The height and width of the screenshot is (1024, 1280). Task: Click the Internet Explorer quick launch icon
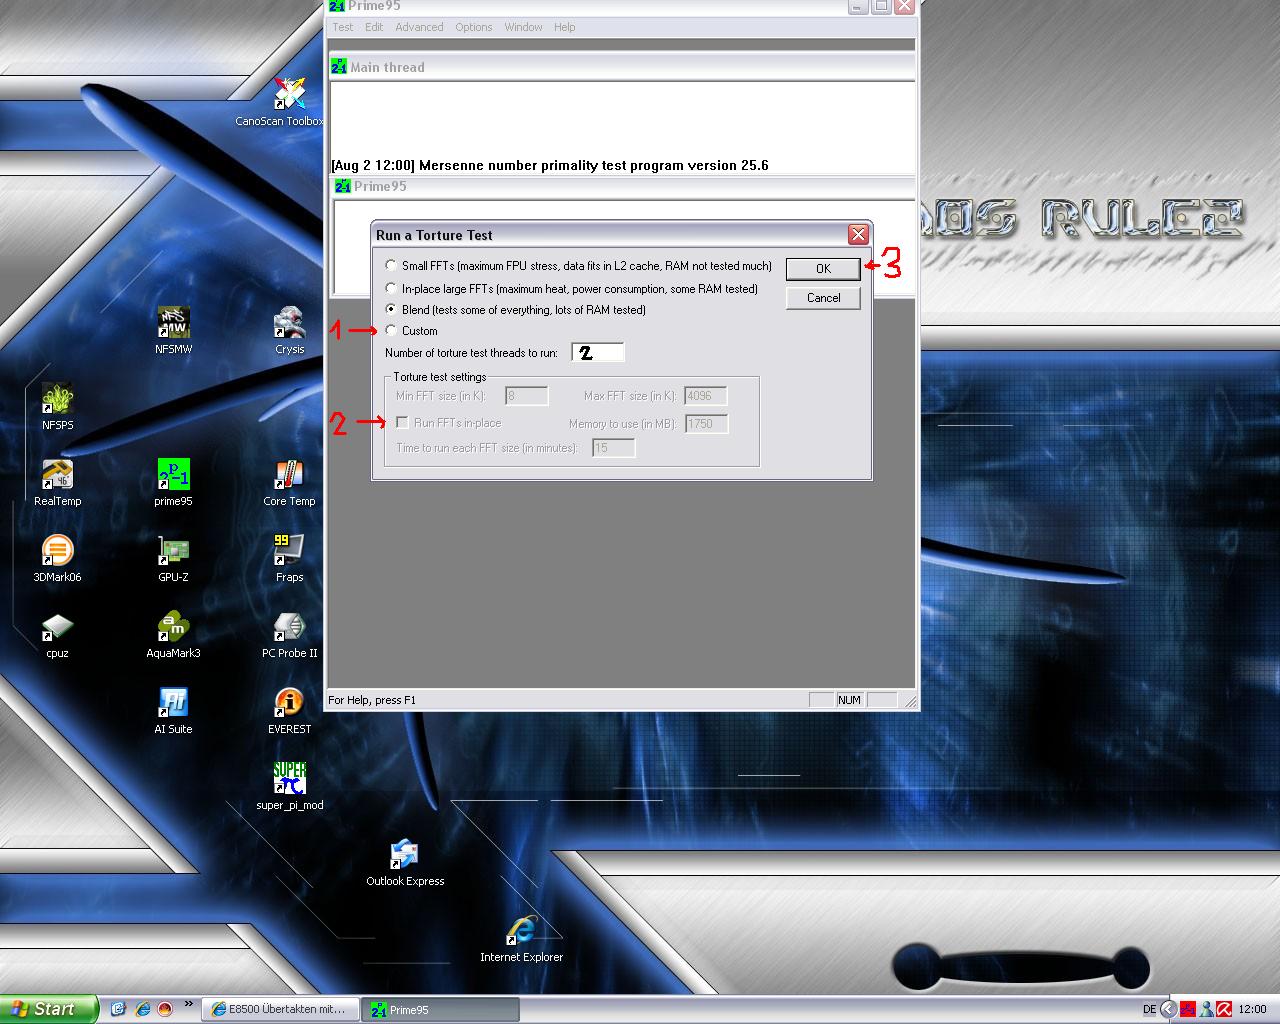[x=142, y=1009]
